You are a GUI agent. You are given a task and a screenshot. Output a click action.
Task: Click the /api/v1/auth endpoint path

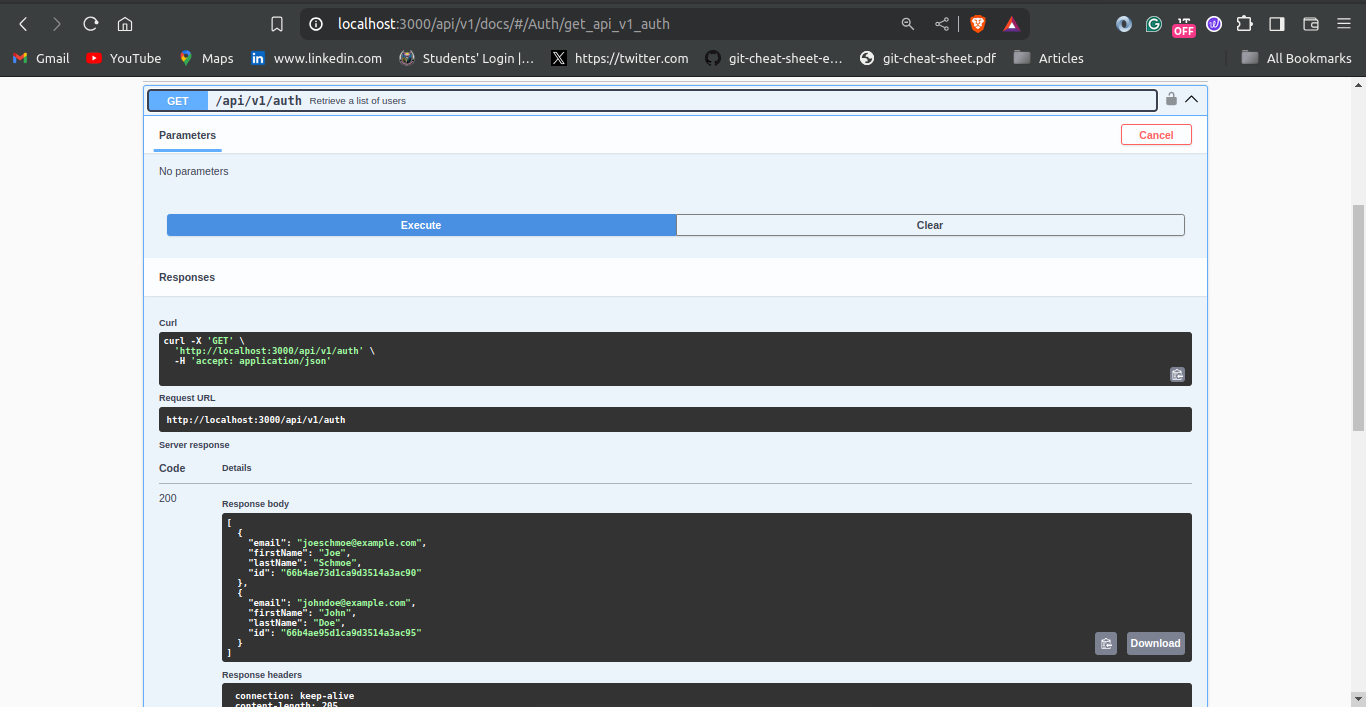tap(258, 101)
